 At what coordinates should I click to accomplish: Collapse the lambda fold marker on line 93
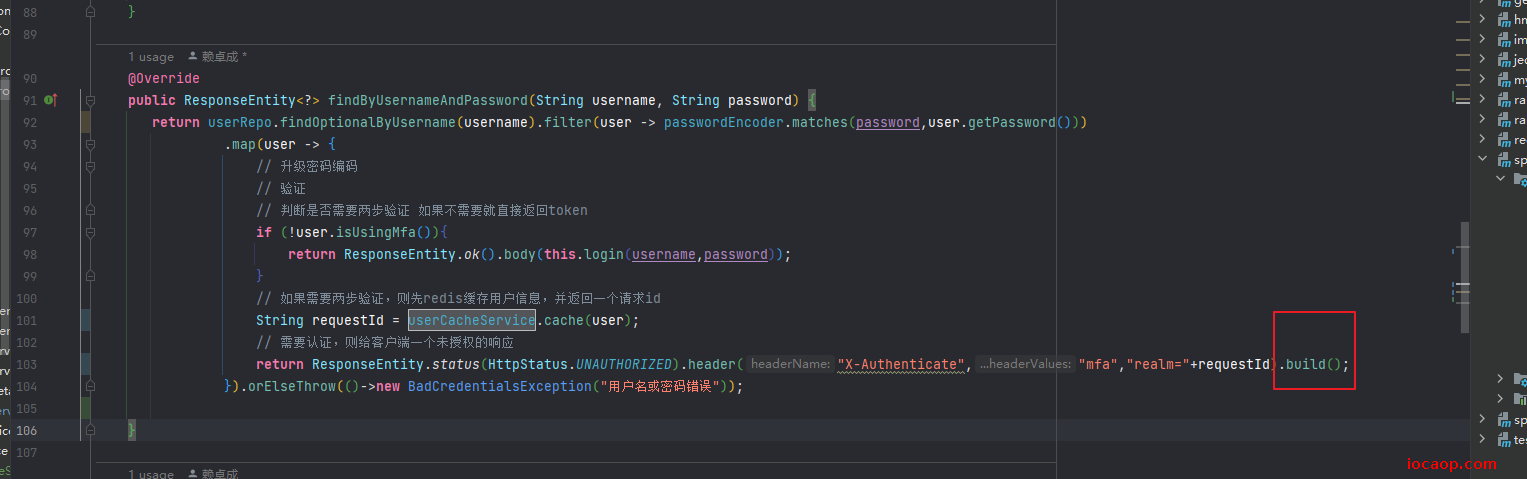click(x=90, y=144)
